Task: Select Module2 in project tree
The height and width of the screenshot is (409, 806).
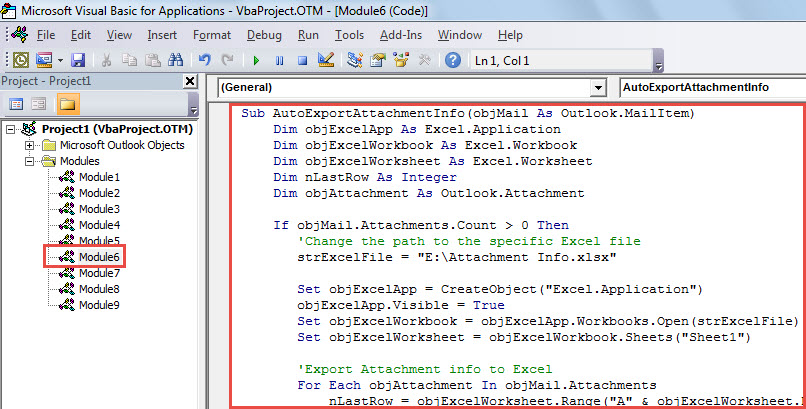Action: point(99,193)
